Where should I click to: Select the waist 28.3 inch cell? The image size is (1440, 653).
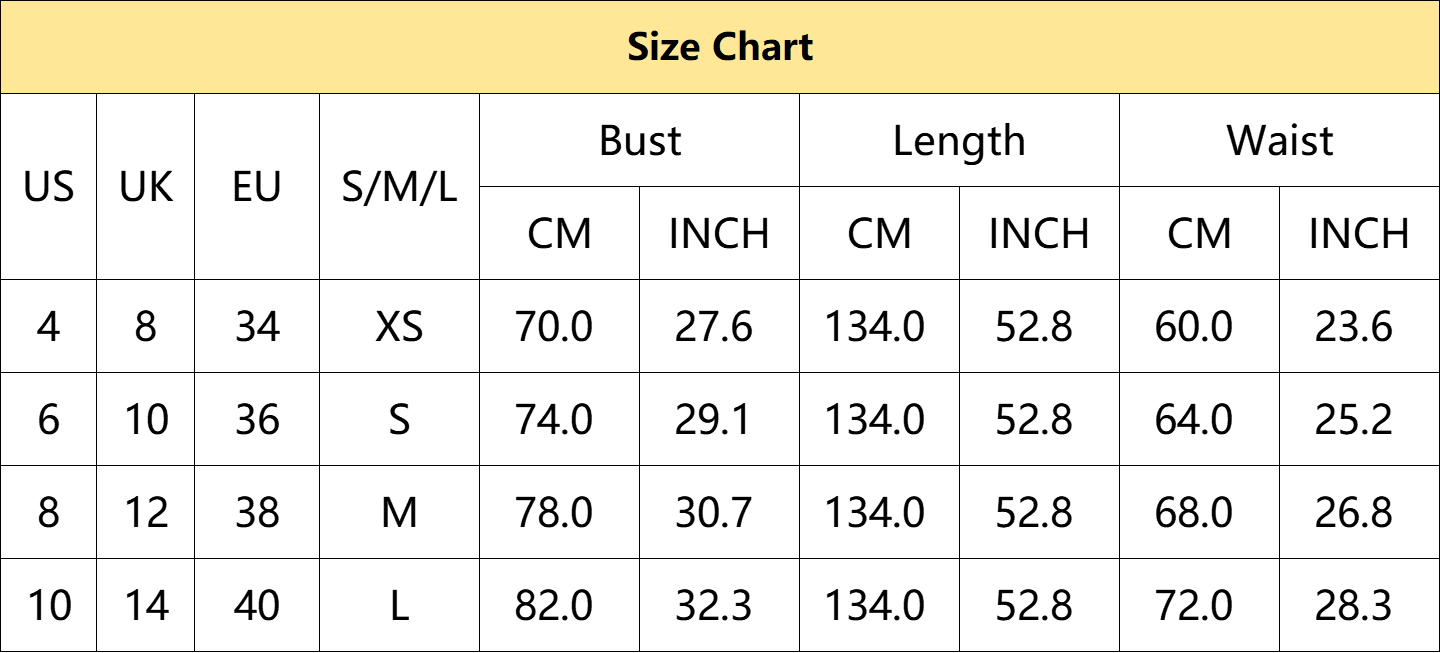point(1360,606)
